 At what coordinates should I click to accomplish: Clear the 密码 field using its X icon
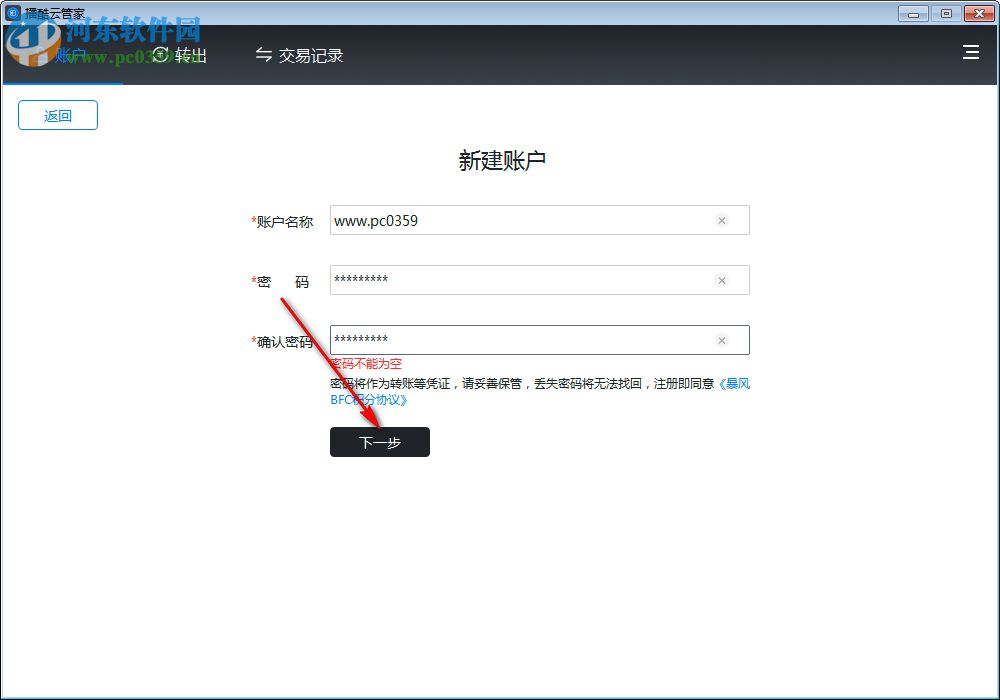[722, 280]
